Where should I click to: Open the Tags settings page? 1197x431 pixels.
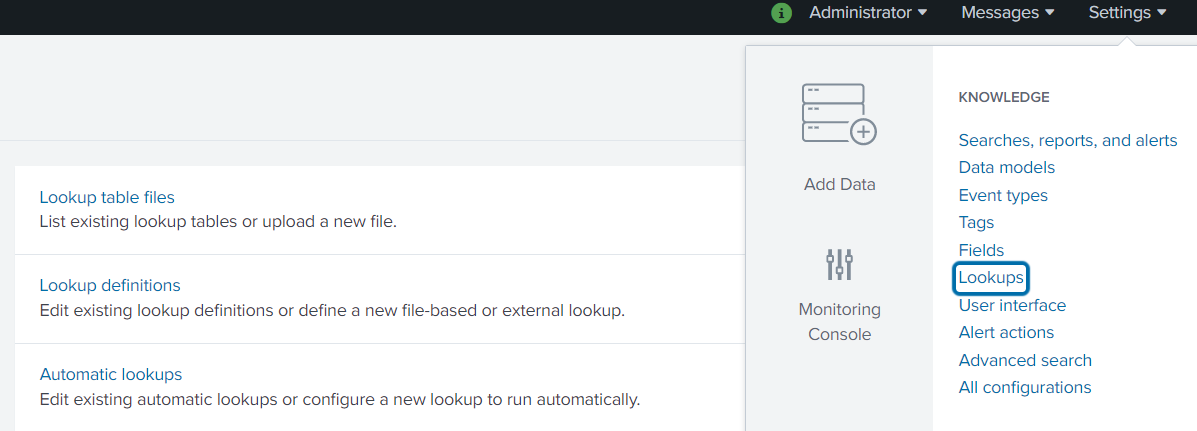(x=976, y=222)
